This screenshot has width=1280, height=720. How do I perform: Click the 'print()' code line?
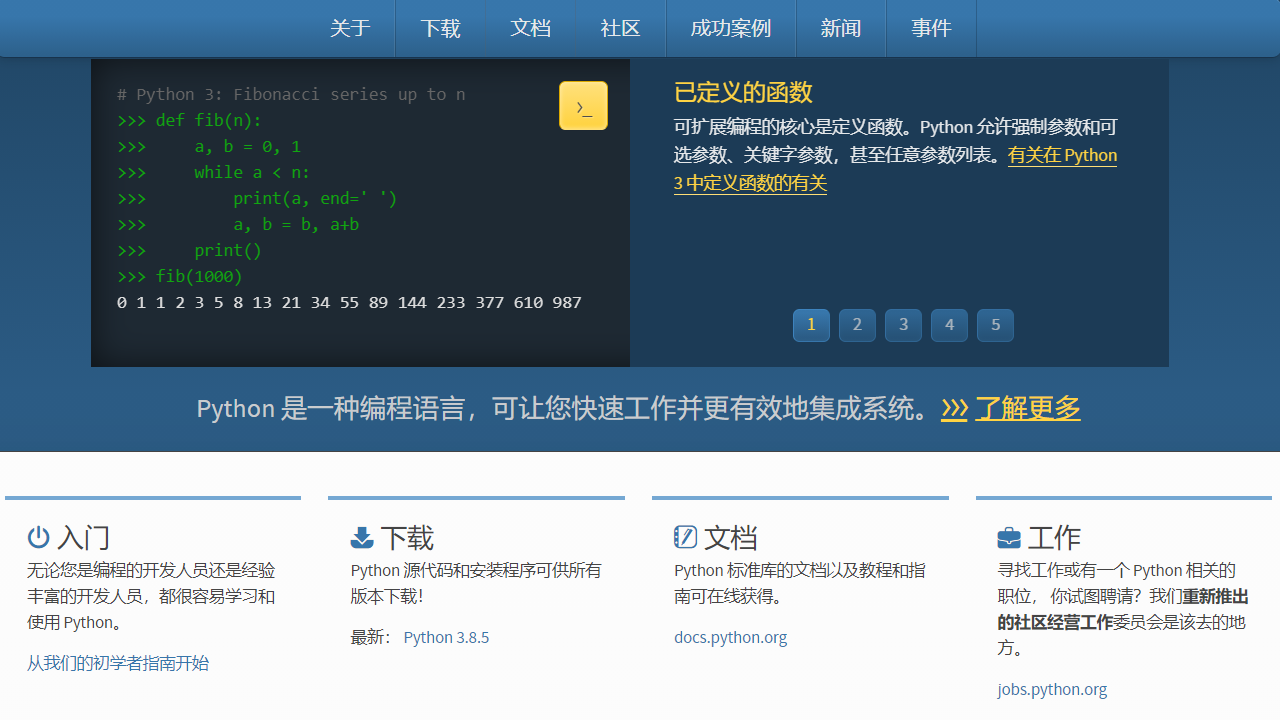189,250
